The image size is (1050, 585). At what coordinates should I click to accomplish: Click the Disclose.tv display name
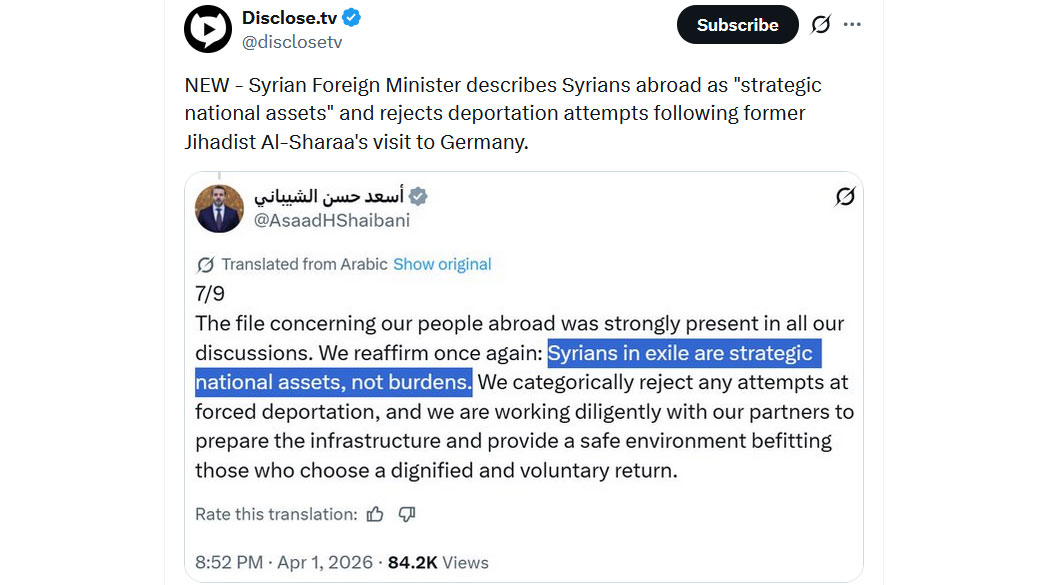pos(290,17)
